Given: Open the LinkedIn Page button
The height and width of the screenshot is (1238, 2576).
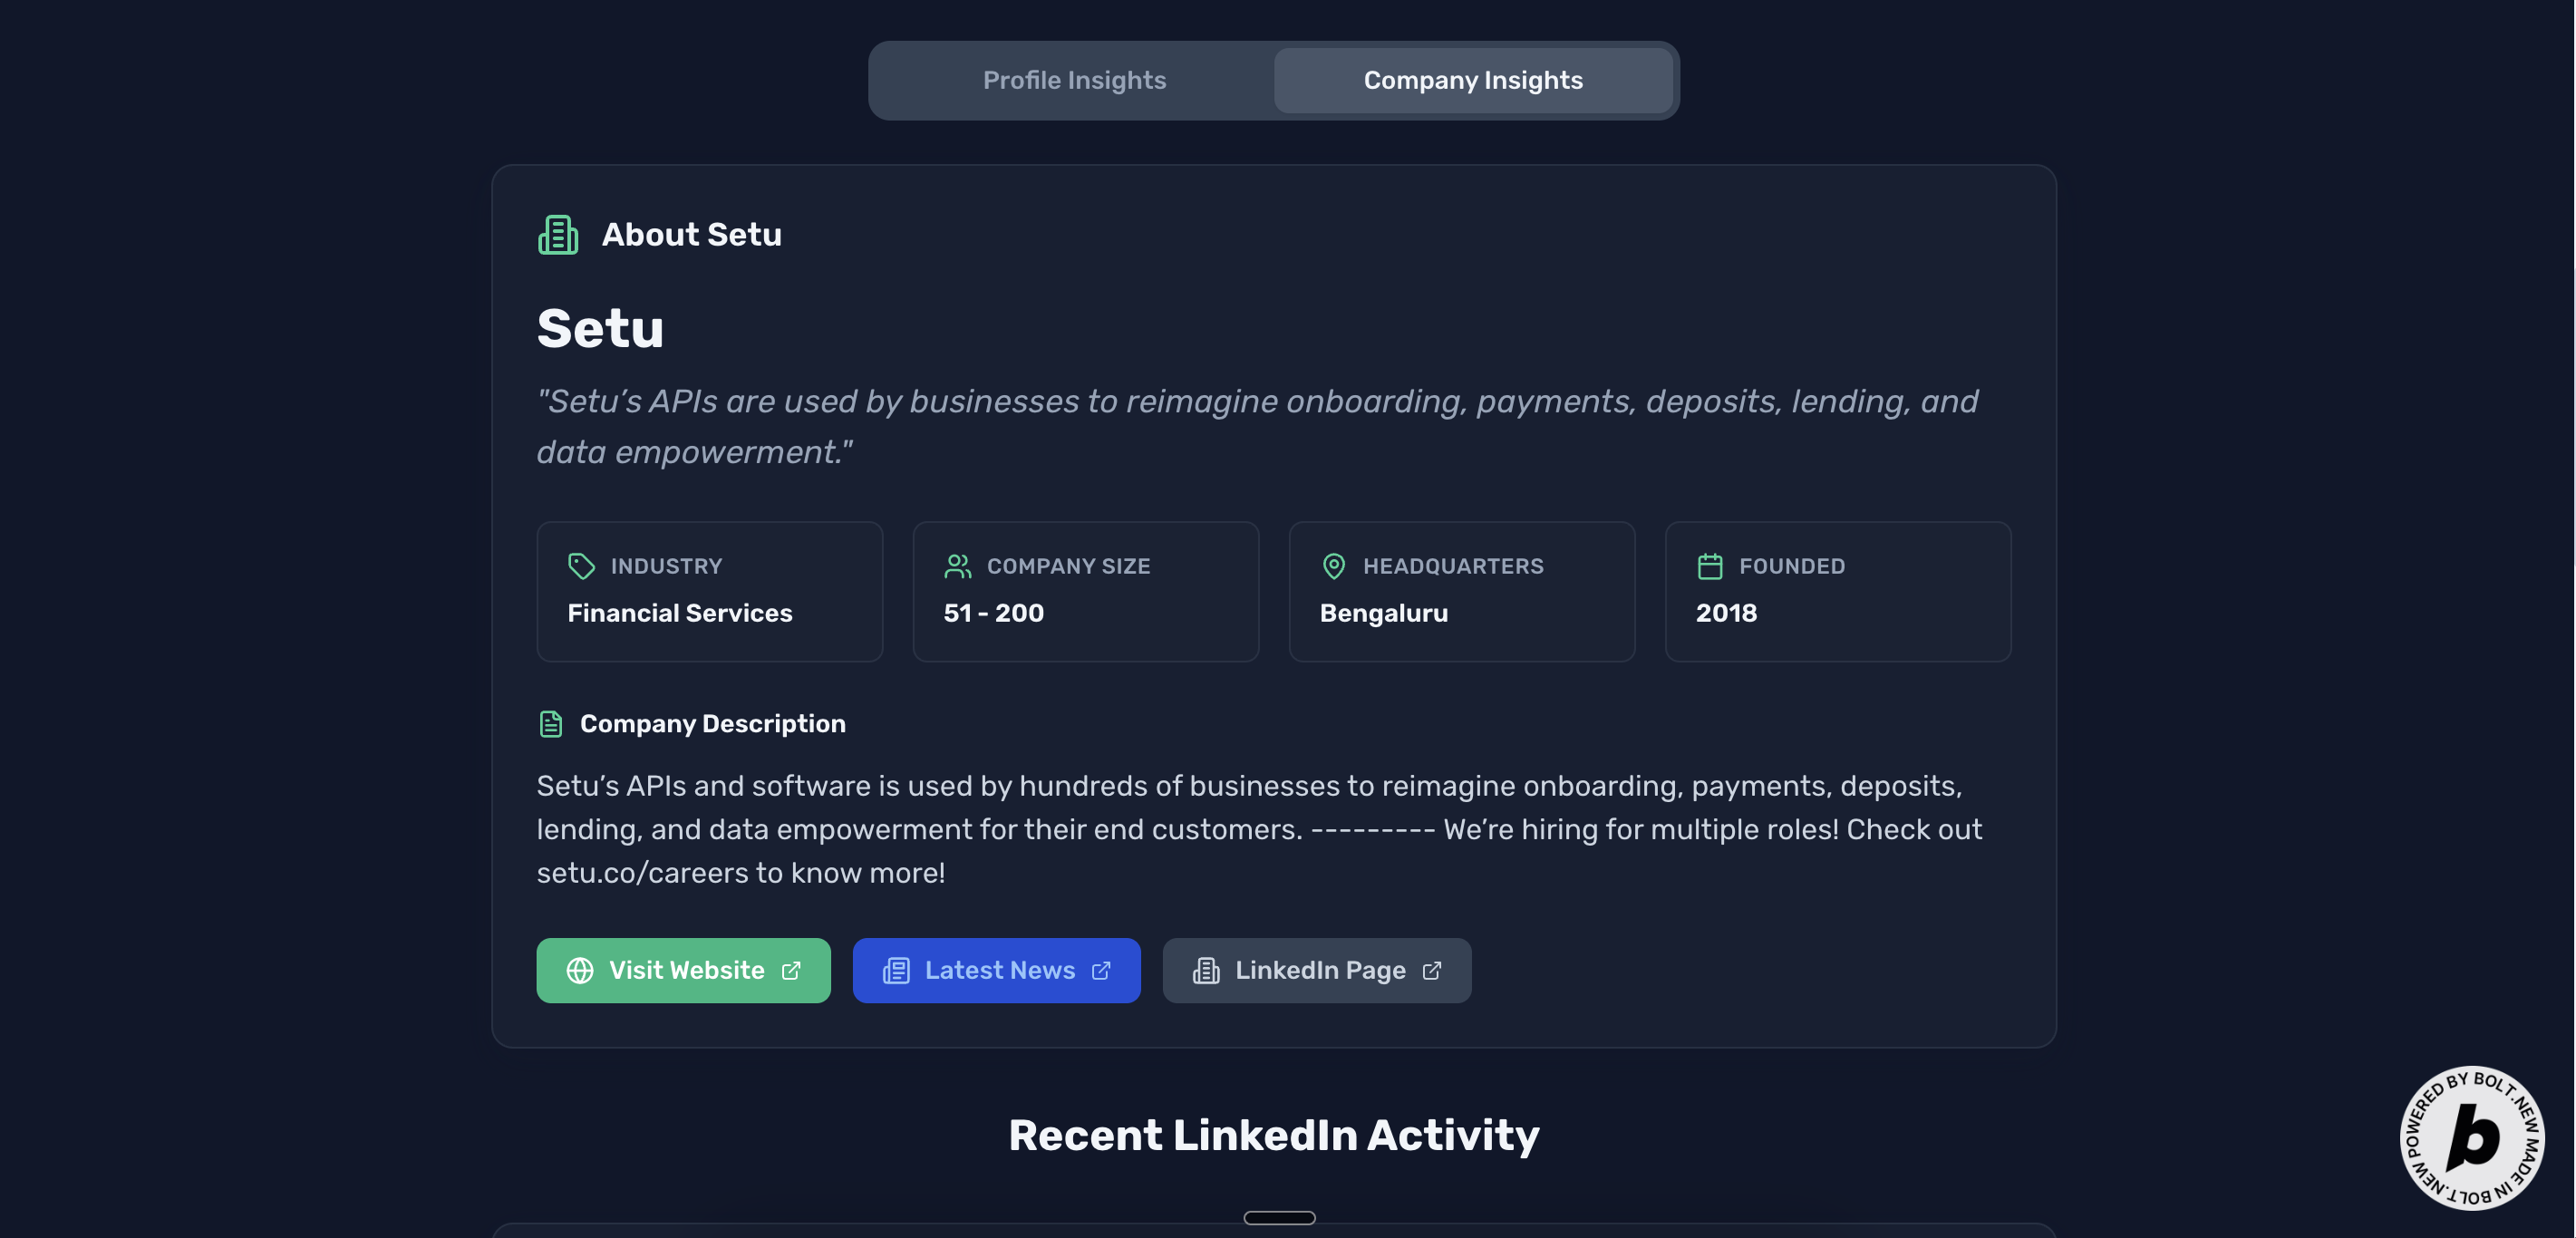Looking at the screenshot, I should pos(1318,970).
